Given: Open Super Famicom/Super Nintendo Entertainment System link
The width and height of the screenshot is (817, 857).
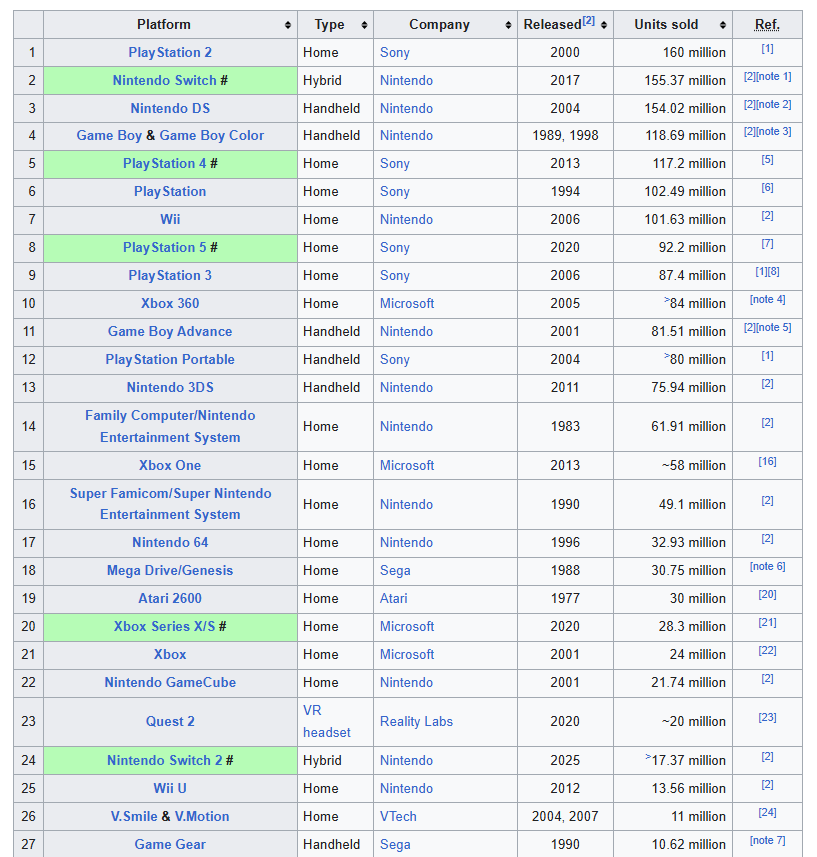Looking at the screenshot, I should 170,504.
